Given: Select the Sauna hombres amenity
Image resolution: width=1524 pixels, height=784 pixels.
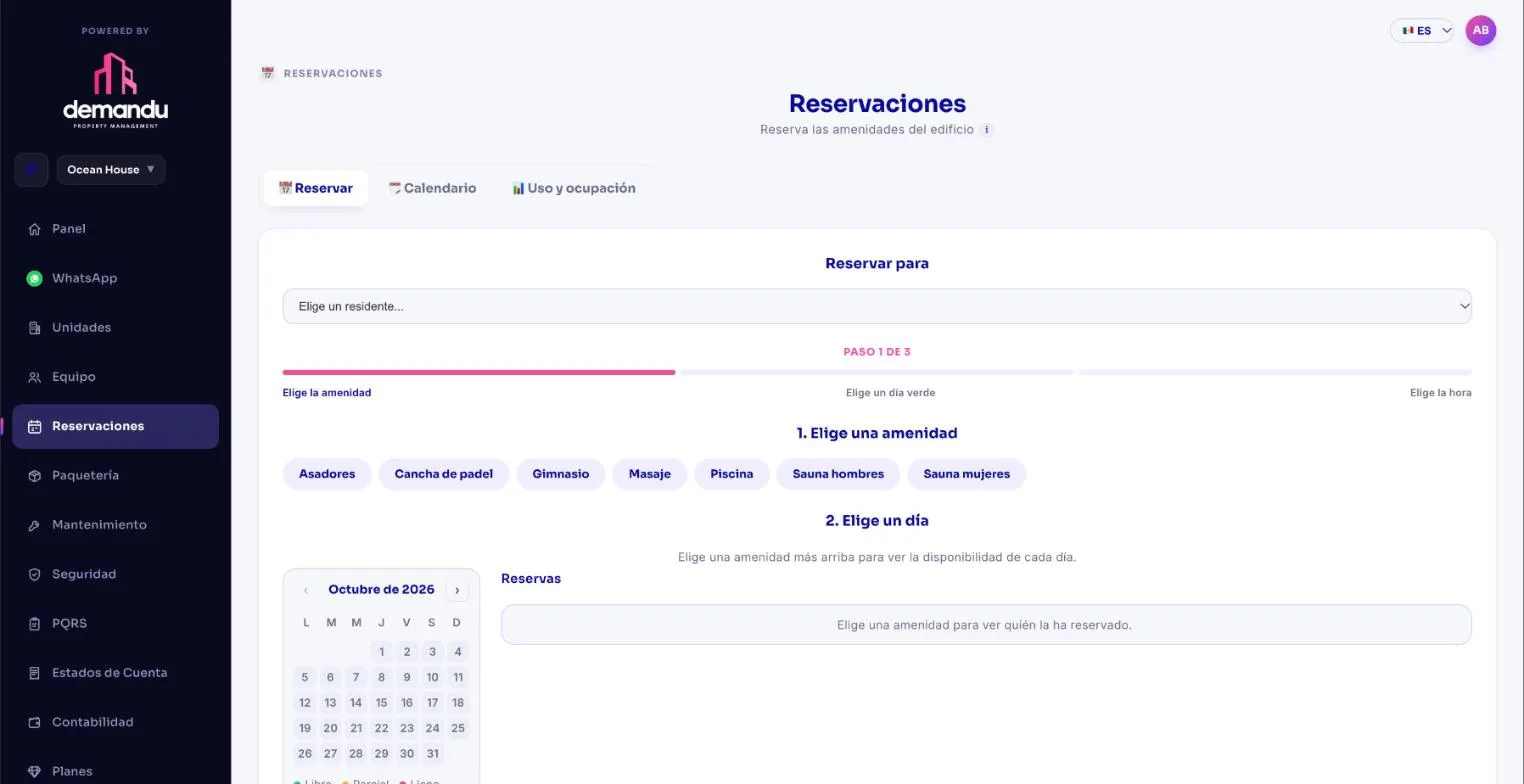Looking at the screenshot, I should (x=838, y=474).
